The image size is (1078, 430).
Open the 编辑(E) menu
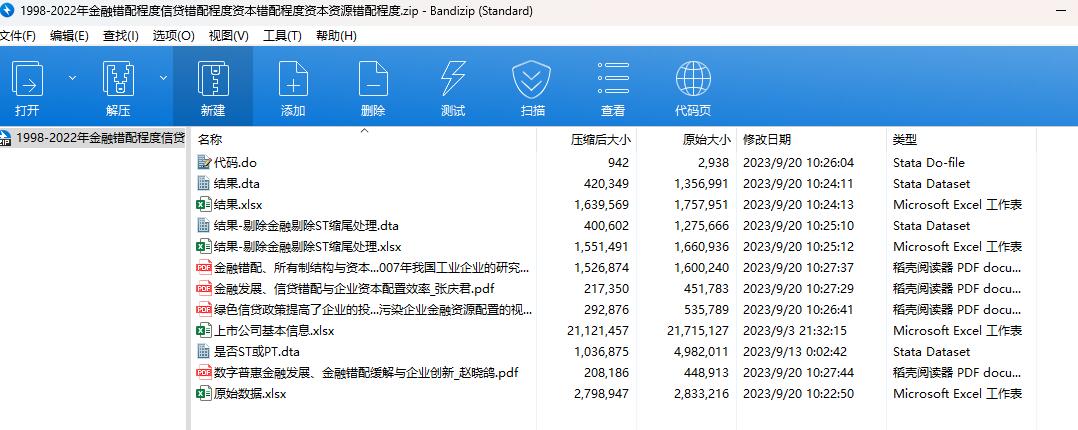coord(69,36)
